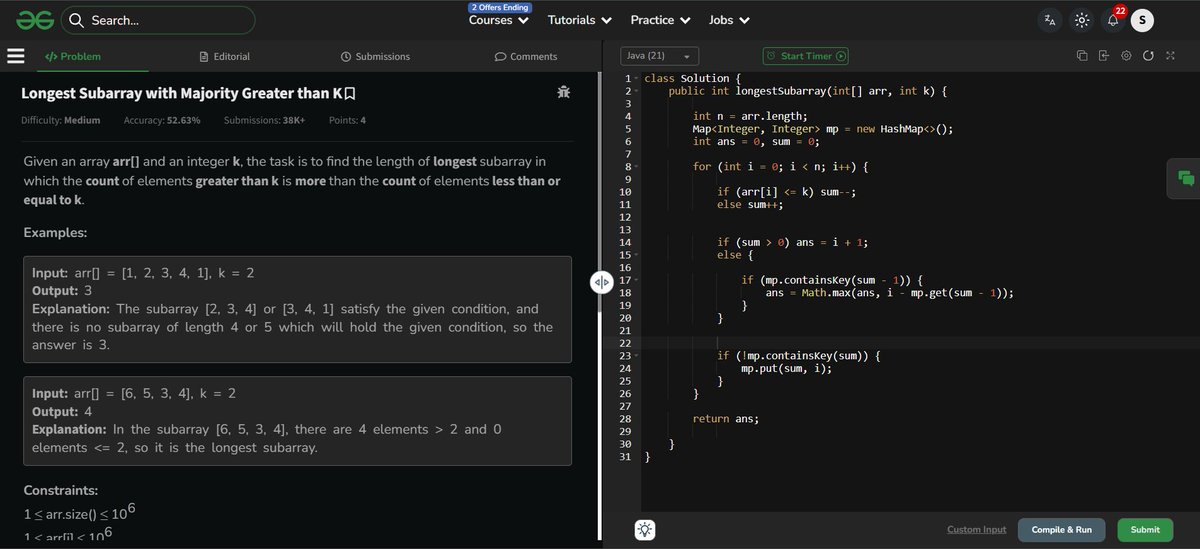Collapse code fold arrow at line 1

(x=637, y=79)
